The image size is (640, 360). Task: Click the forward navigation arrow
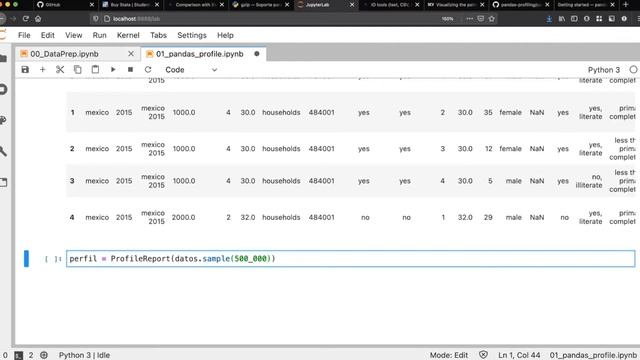click(x=13, y=19)
